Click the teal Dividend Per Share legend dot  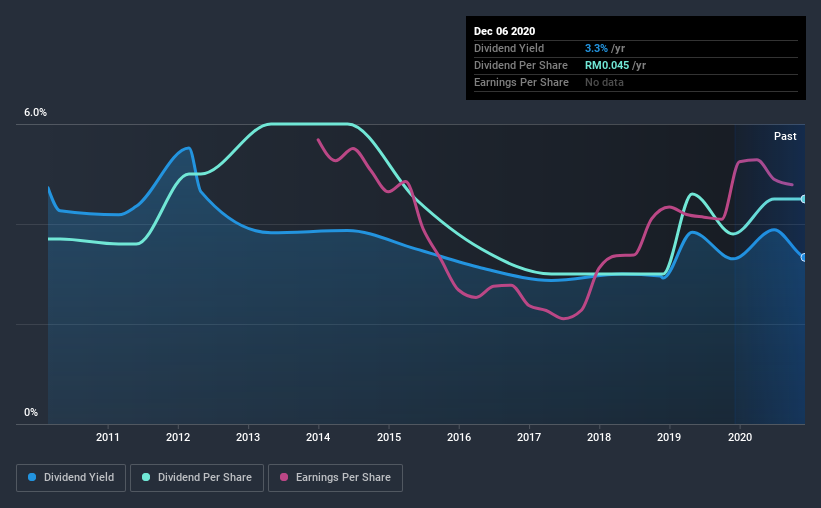[x=146, y=477]
